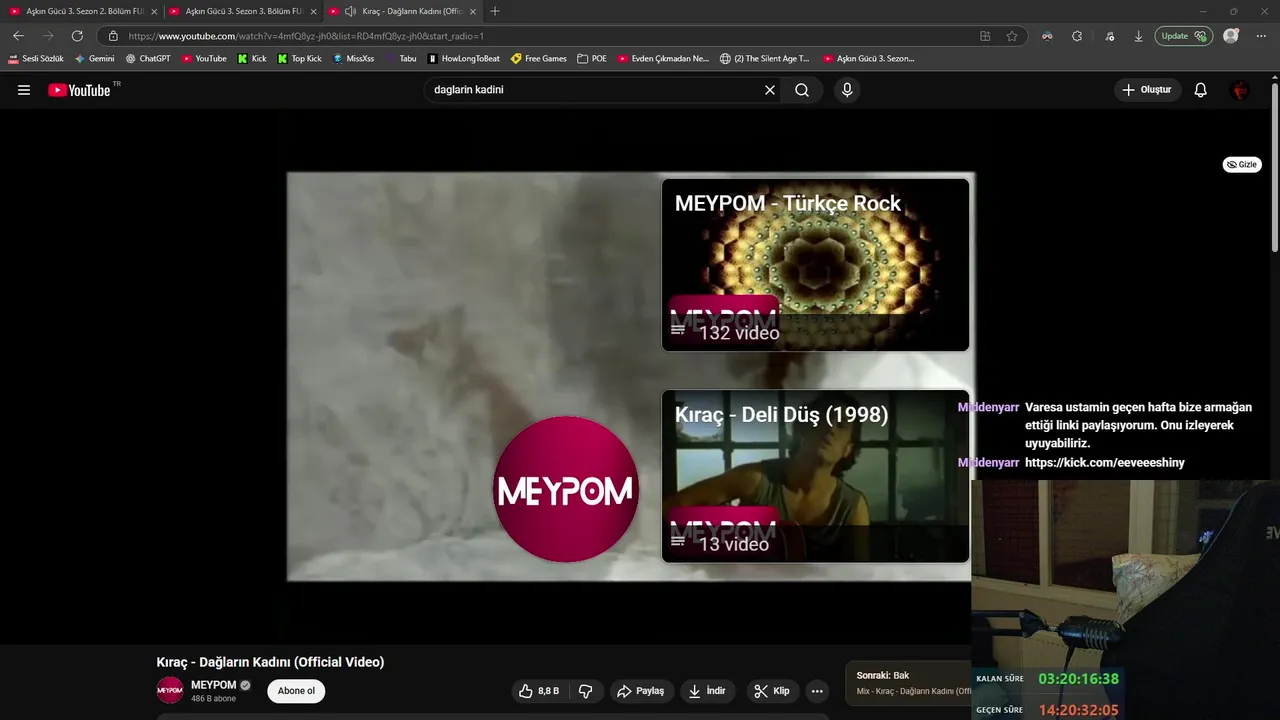The width and height of the screenshot is (1280, 720).
Task: Click the round MEYPOM channel logo end card
Action: coord(566,489)
